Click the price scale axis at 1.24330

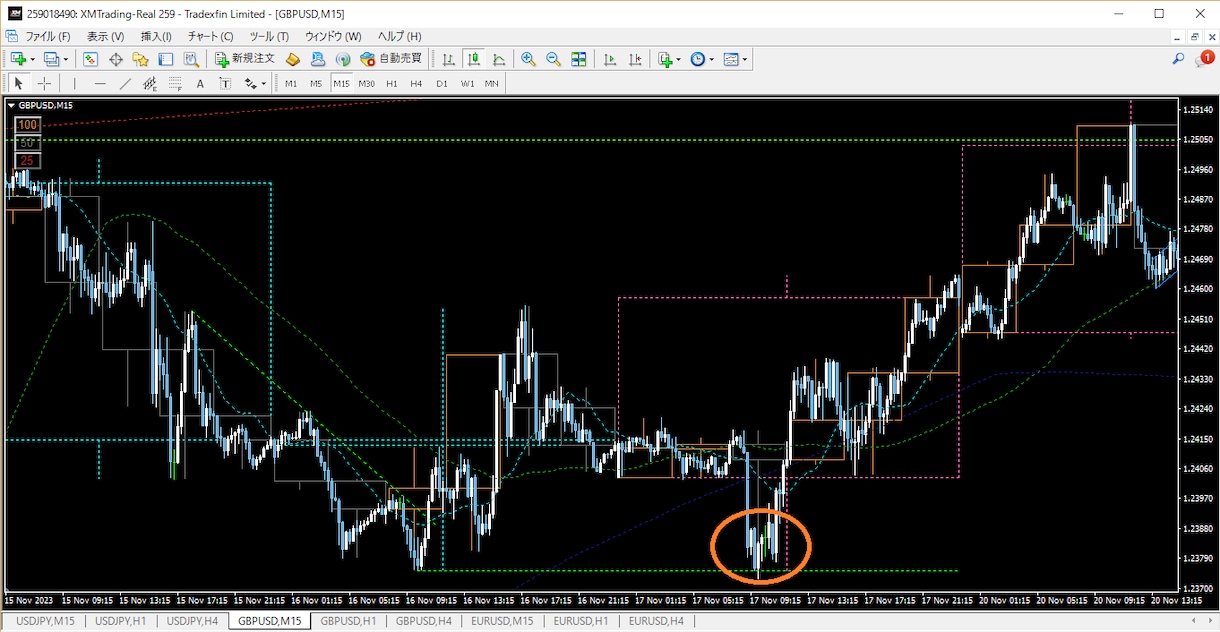point(1198,379)
